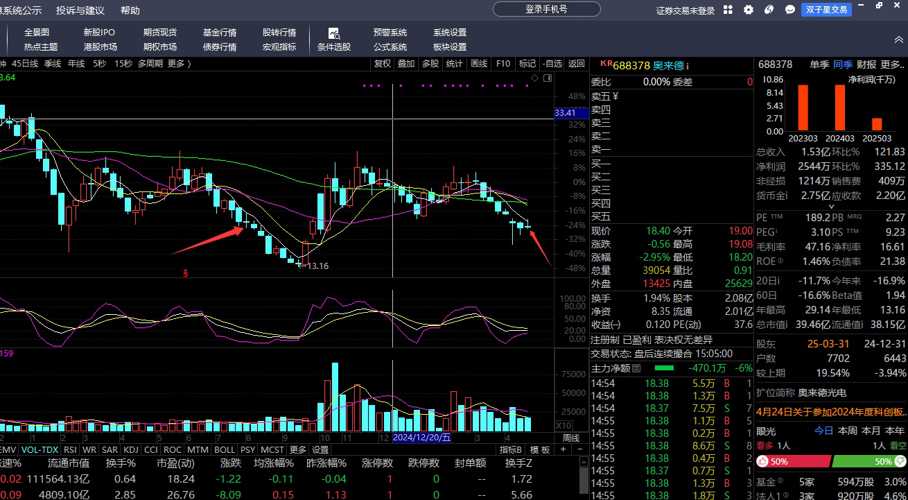Expand financial data with the down chevron
Screen dimensions: 908x500
pos(832,206)
